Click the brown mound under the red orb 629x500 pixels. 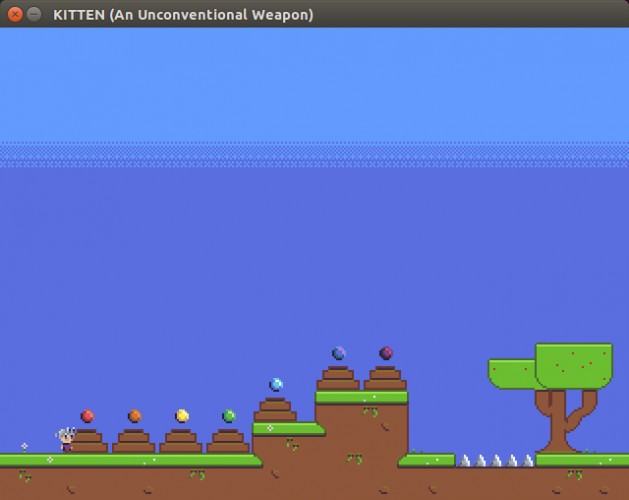(87, 441)
